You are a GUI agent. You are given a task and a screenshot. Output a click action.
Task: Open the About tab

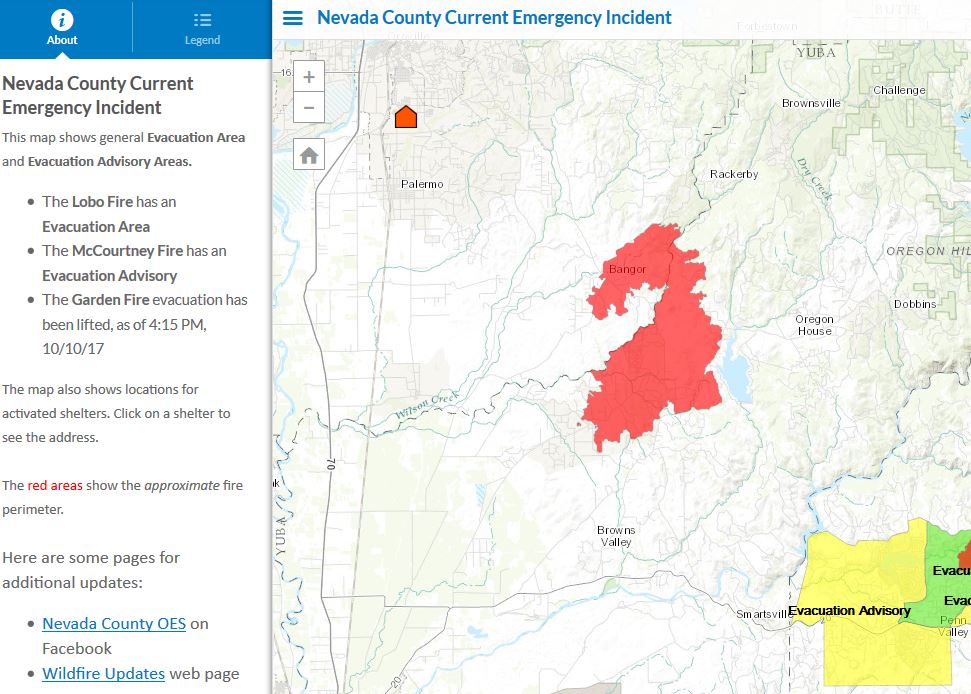(x=62, y=27)
